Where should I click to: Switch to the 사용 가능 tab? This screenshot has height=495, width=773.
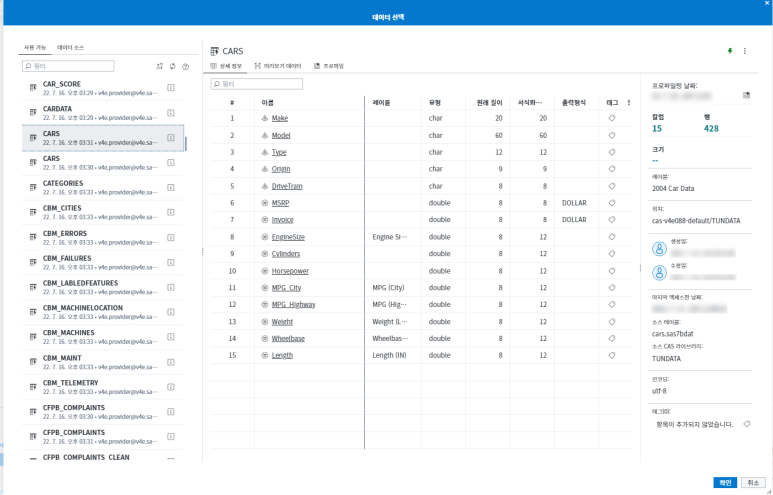pos(35,47)
